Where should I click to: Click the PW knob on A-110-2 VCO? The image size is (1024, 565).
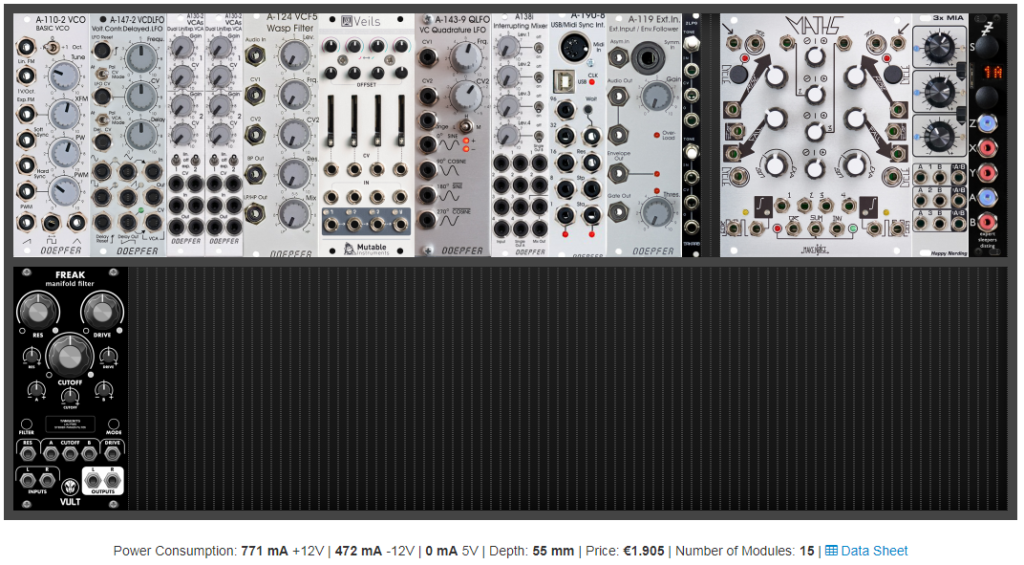(x=63, y=153)
